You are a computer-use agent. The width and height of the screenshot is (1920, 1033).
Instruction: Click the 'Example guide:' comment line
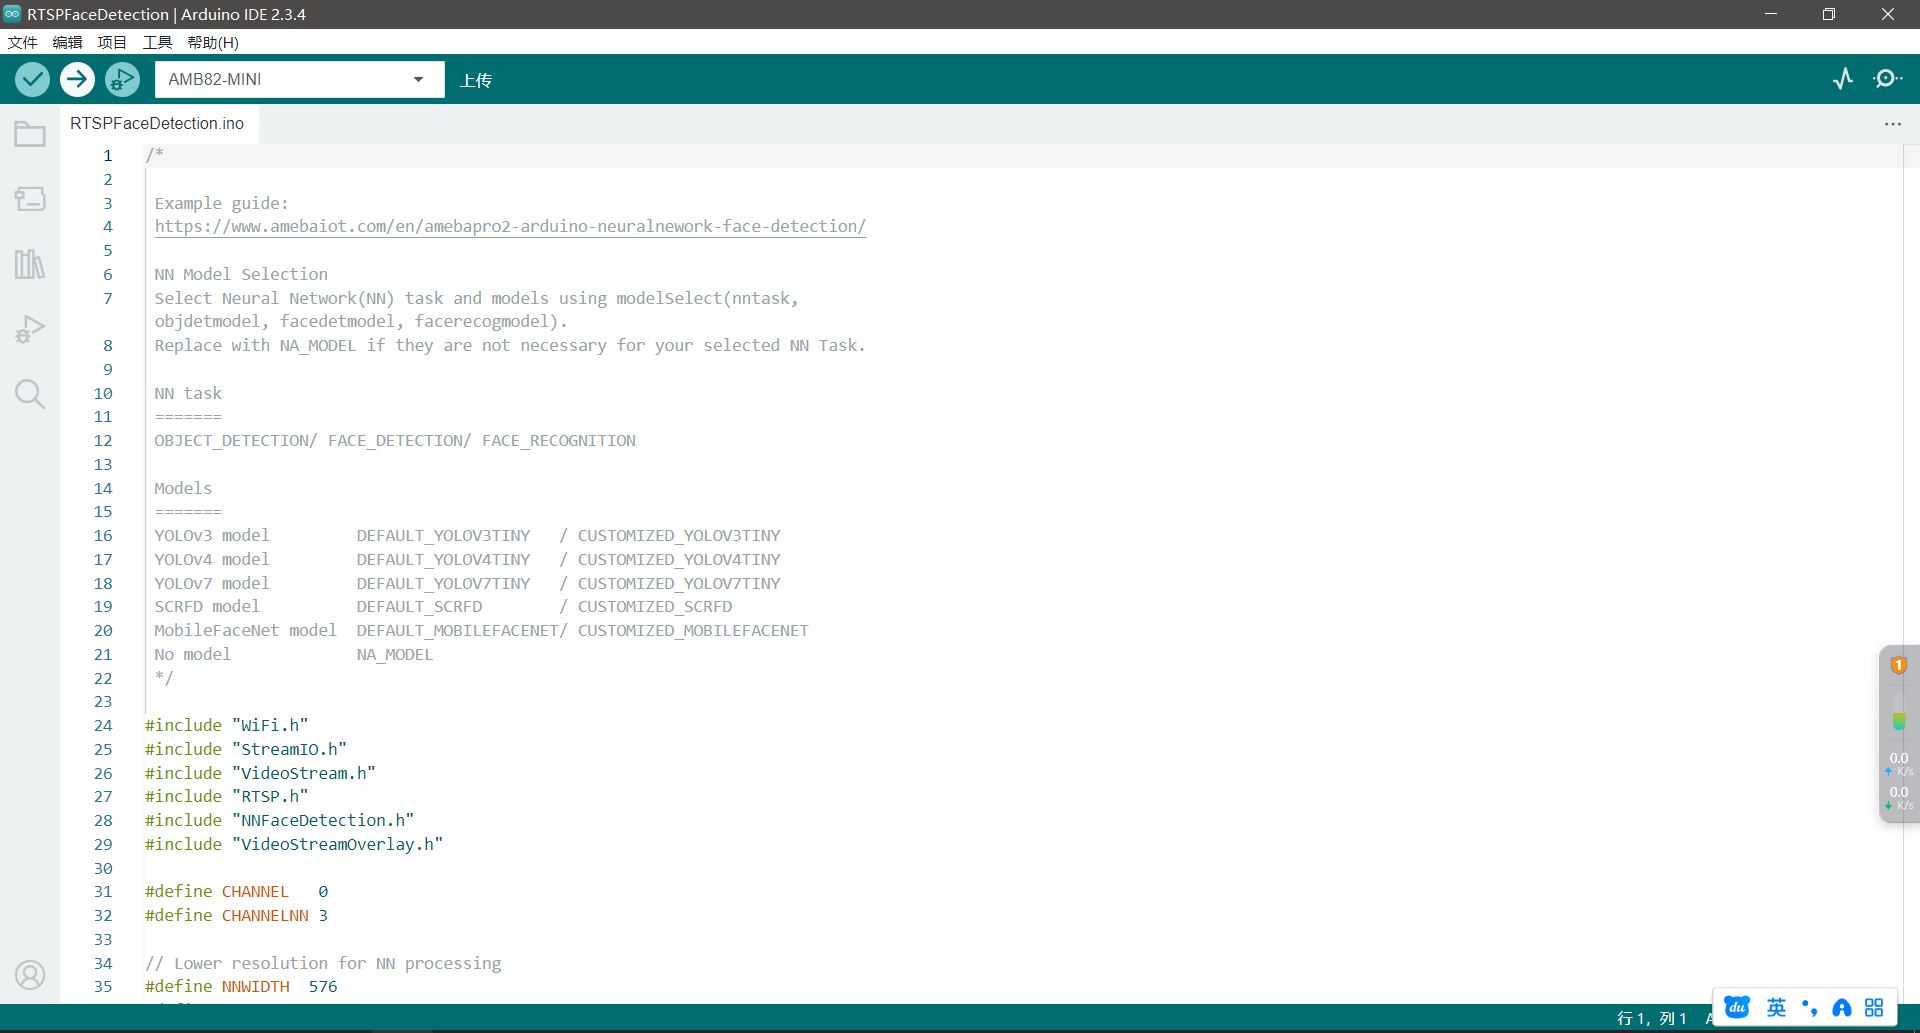pyautogui.click(x=221, y=203)
